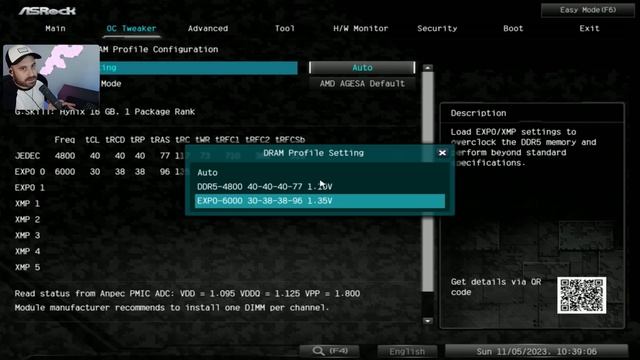Viewport: 640px width, 360px height.
Task: Open the Boot tab
Action: coord(513,28)
